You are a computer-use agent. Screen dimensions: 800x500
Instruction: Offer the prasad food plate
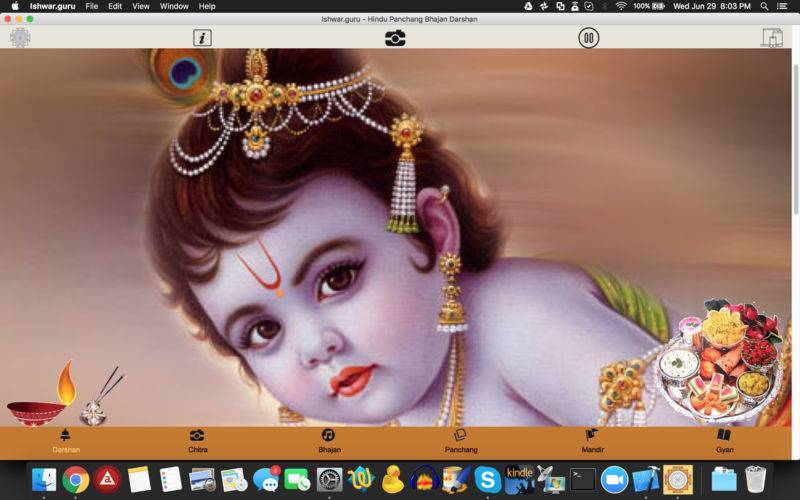[719, 360]
